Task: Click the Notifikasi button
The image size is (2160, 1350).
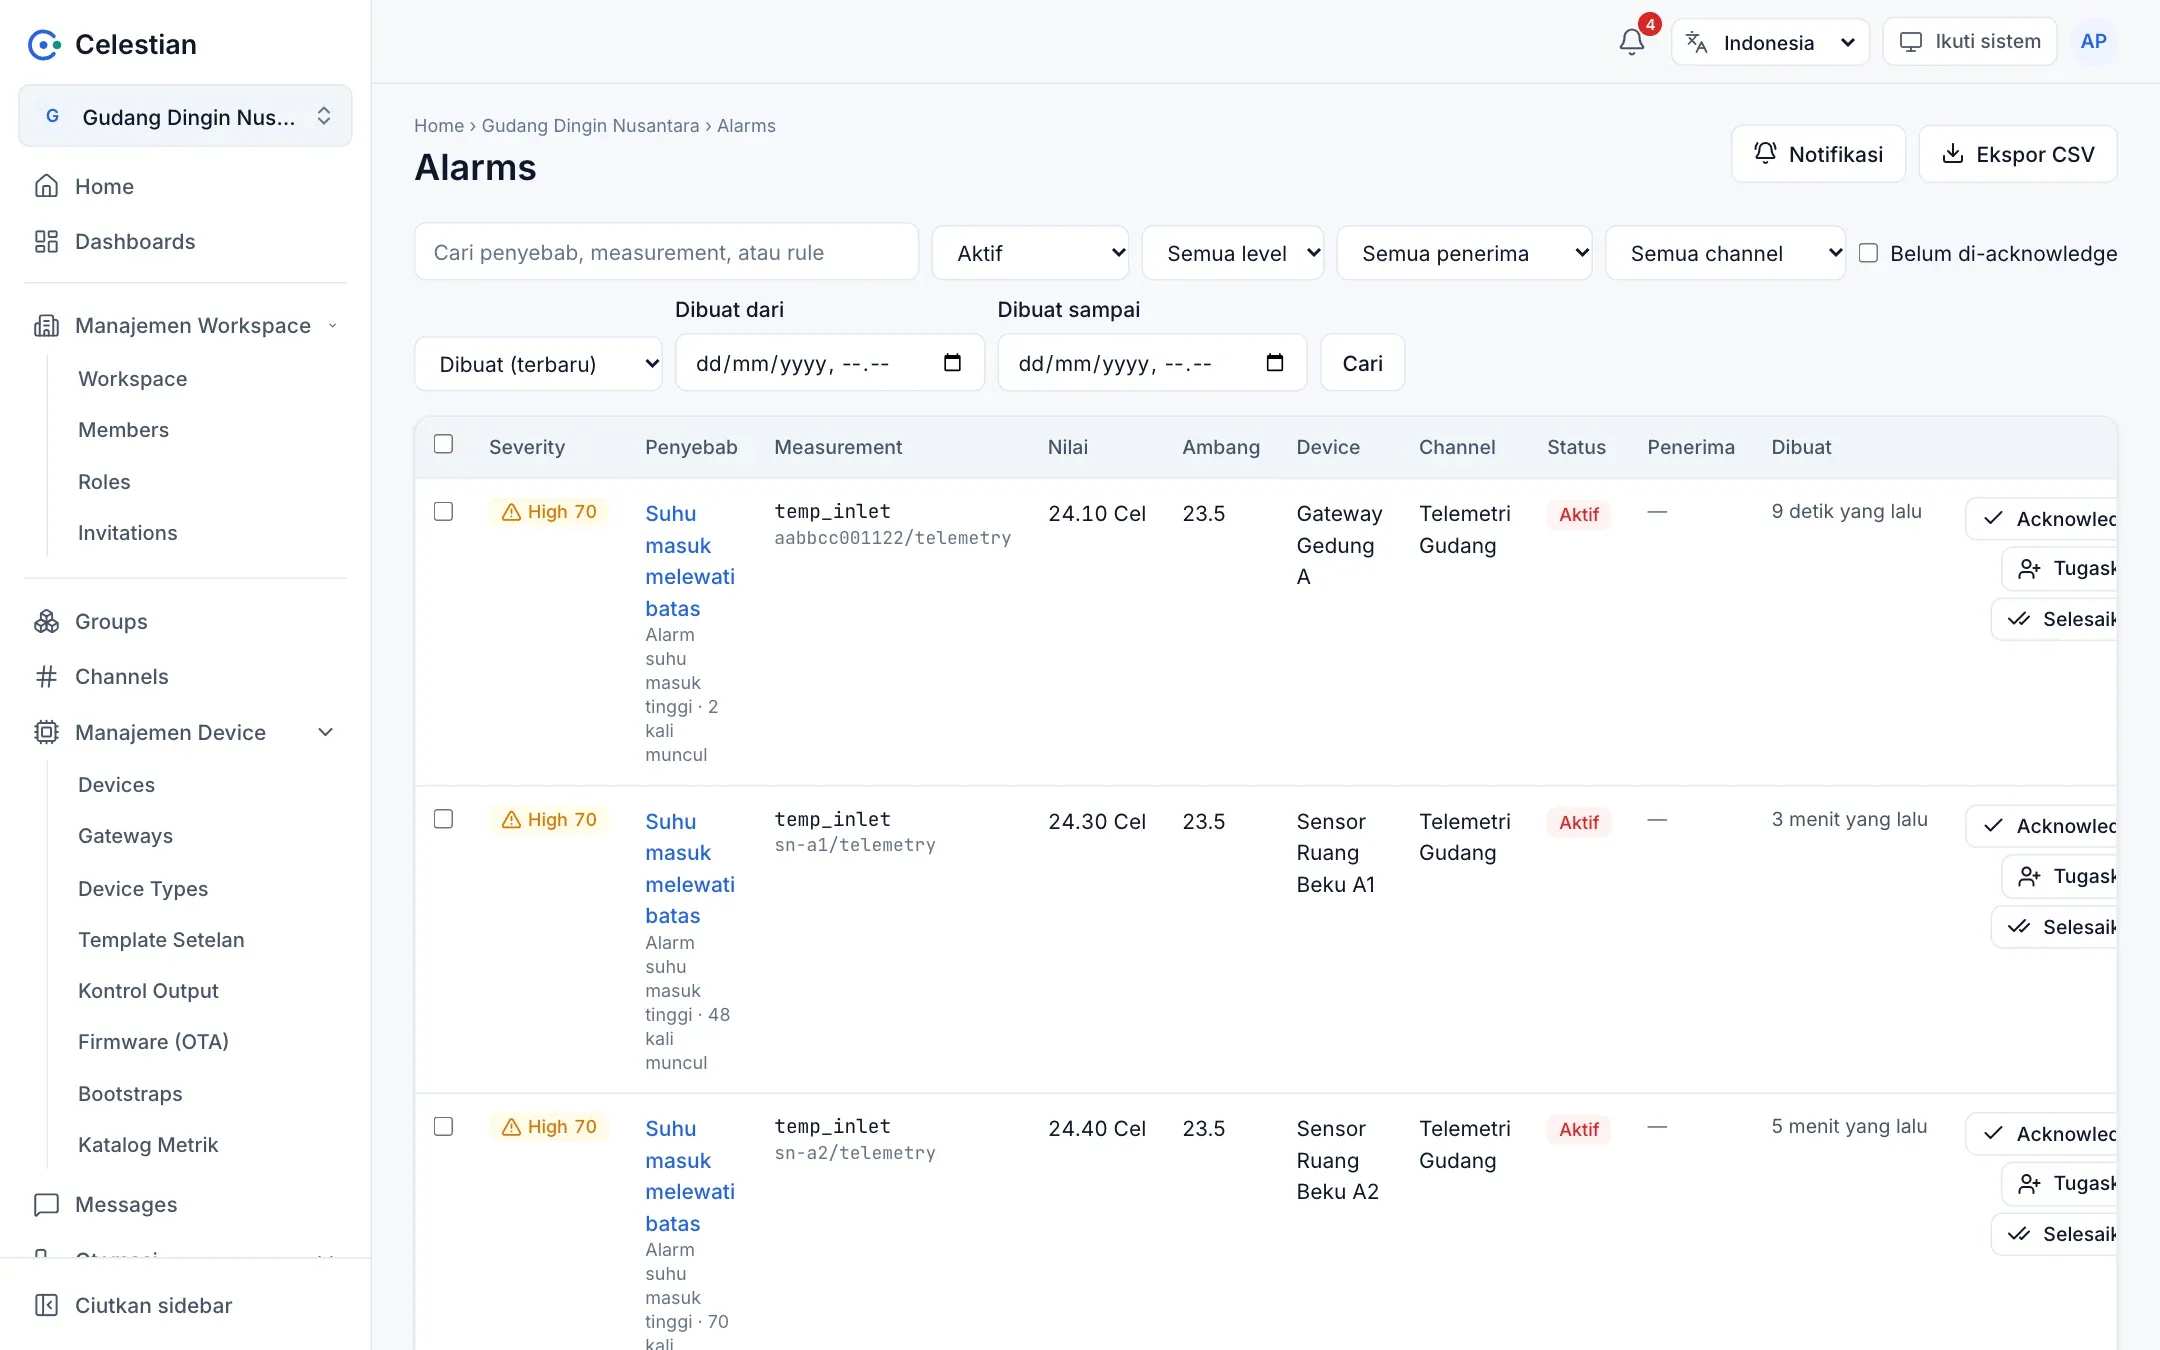Action: click(1818, 154)
